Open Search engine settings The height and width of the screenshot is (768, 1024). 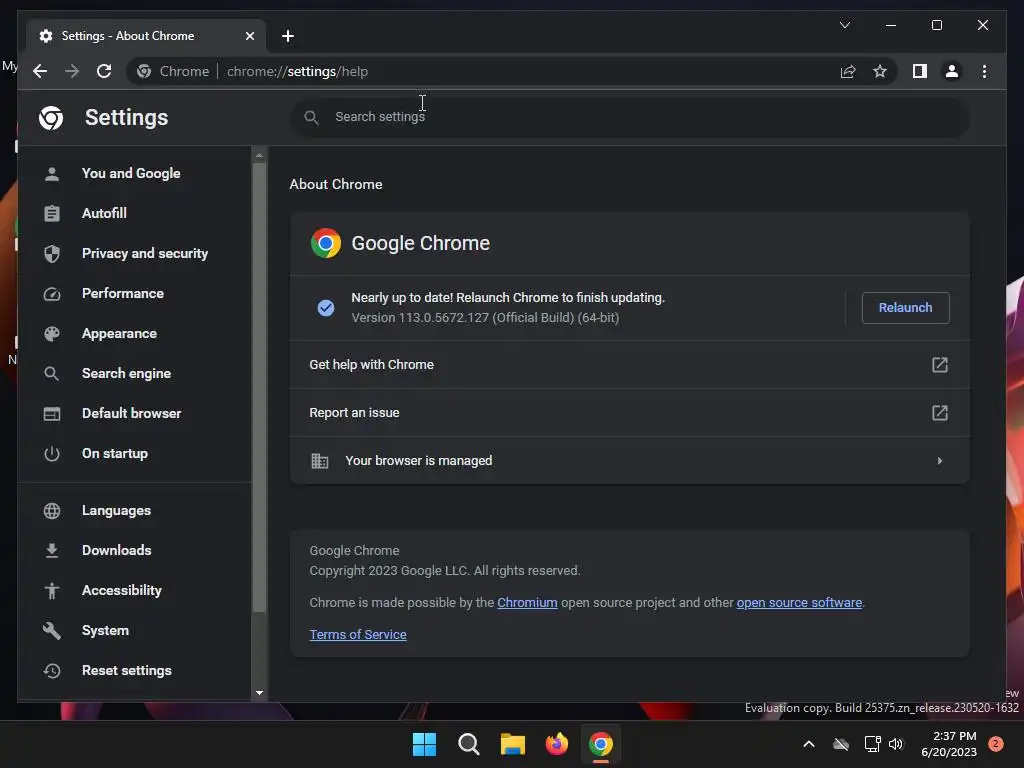click(x=127, y=374)
